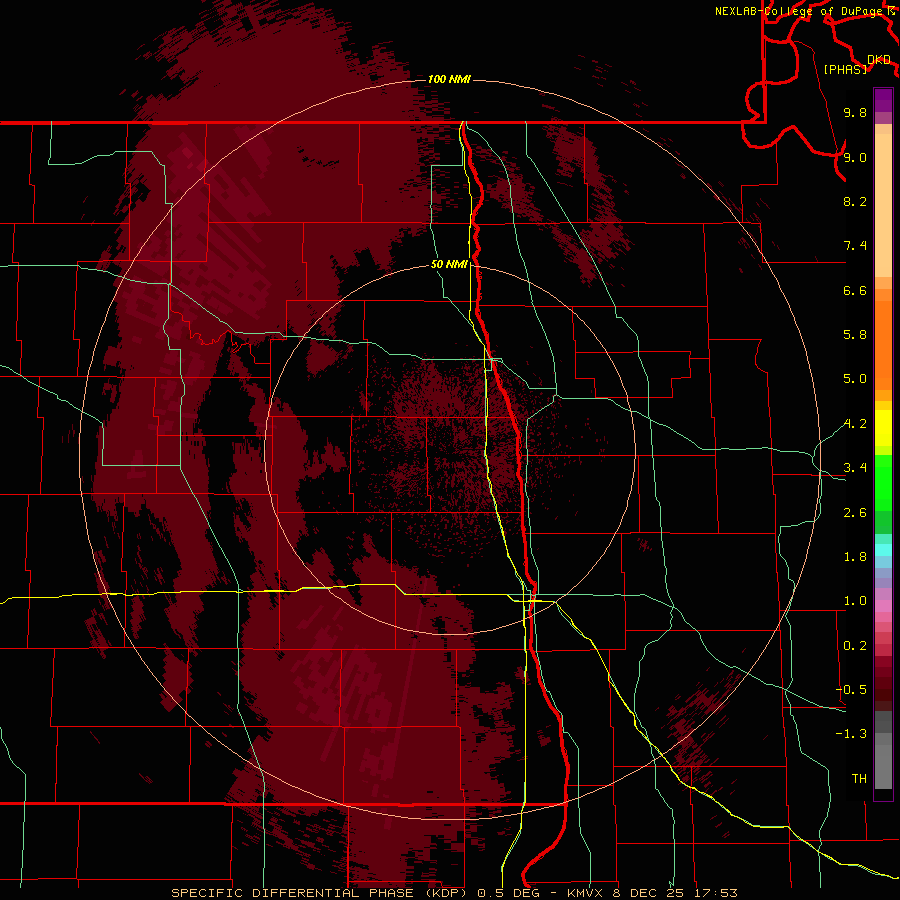Pick the bright green segment of the color bar
Image resolution: width=900 pixels, height=900 pixels.
point(883,482)
